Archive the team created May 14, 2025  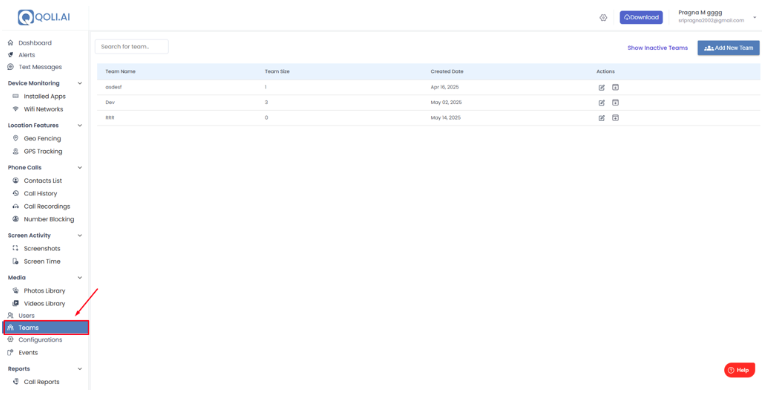615,118
